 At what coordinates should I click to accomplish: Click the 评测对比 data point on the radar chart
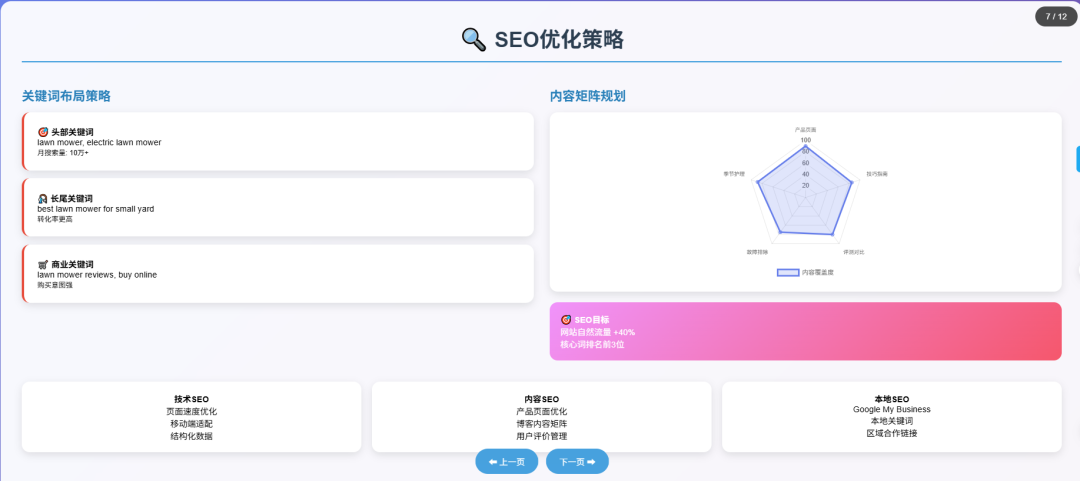tap(832, 234)
